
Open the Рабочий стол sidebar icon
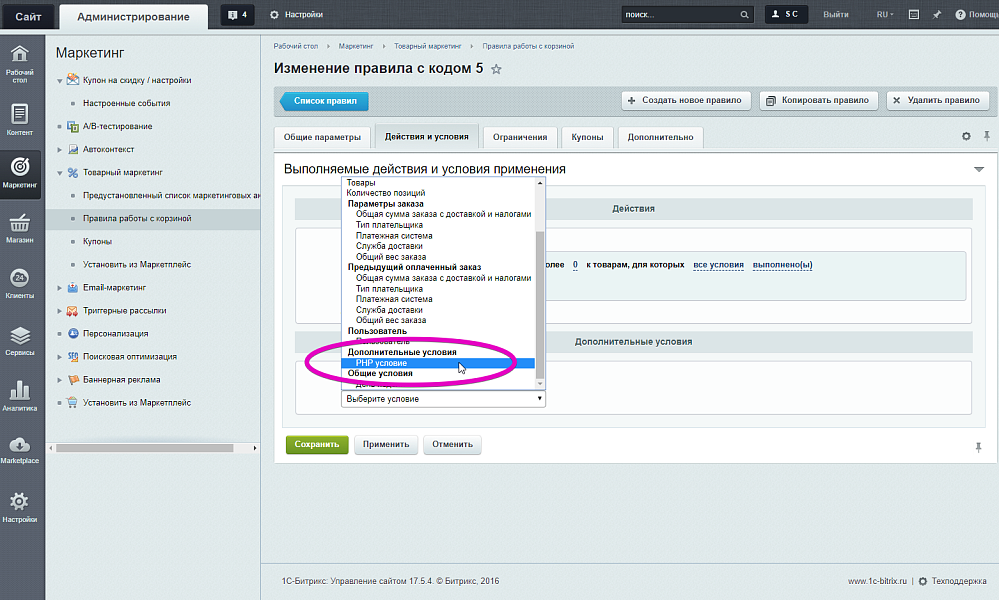[x=19, y=62]
